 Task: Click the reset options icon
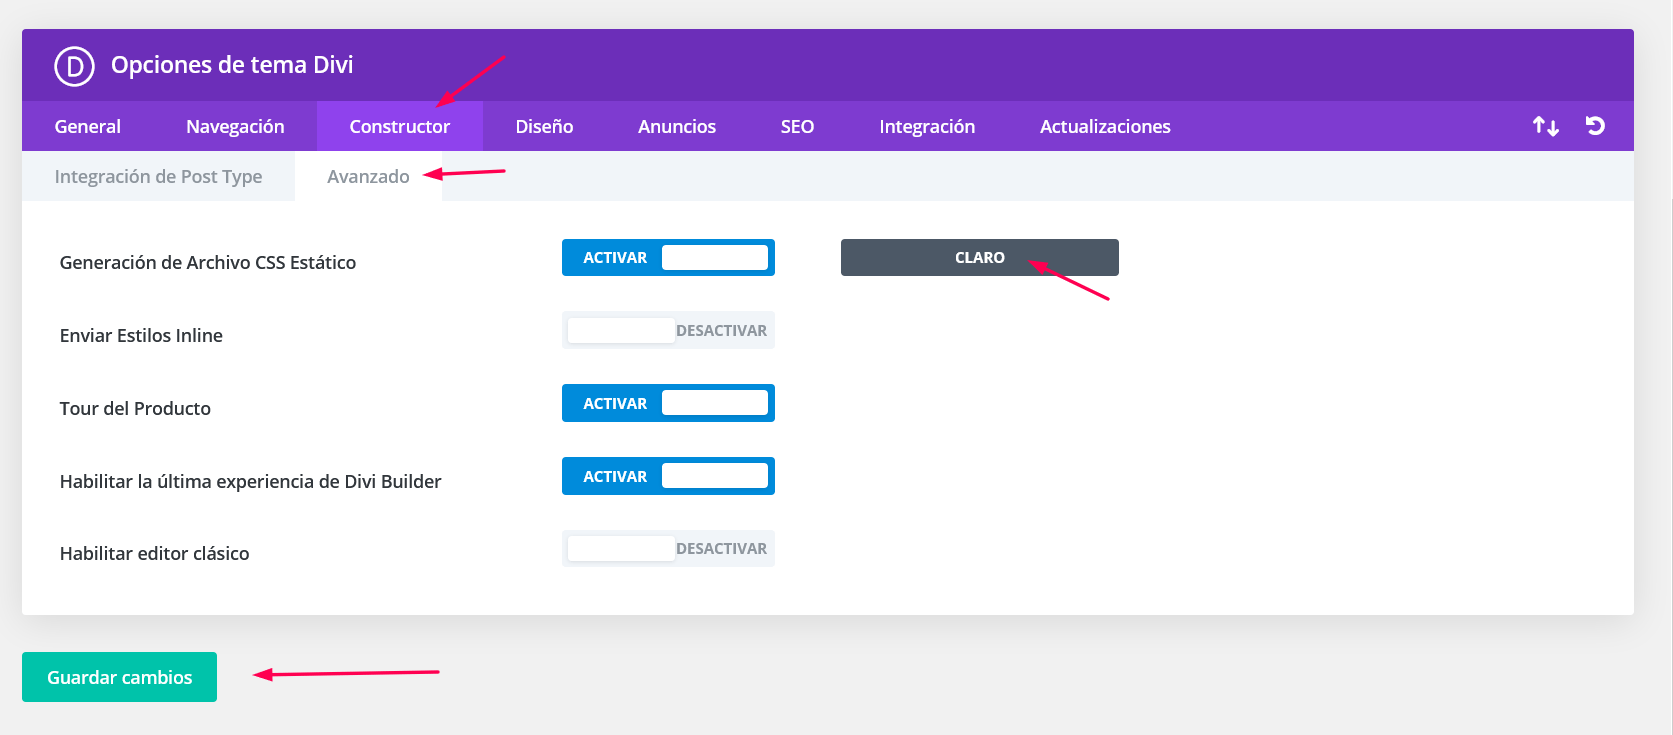(x=1595, y=126)
